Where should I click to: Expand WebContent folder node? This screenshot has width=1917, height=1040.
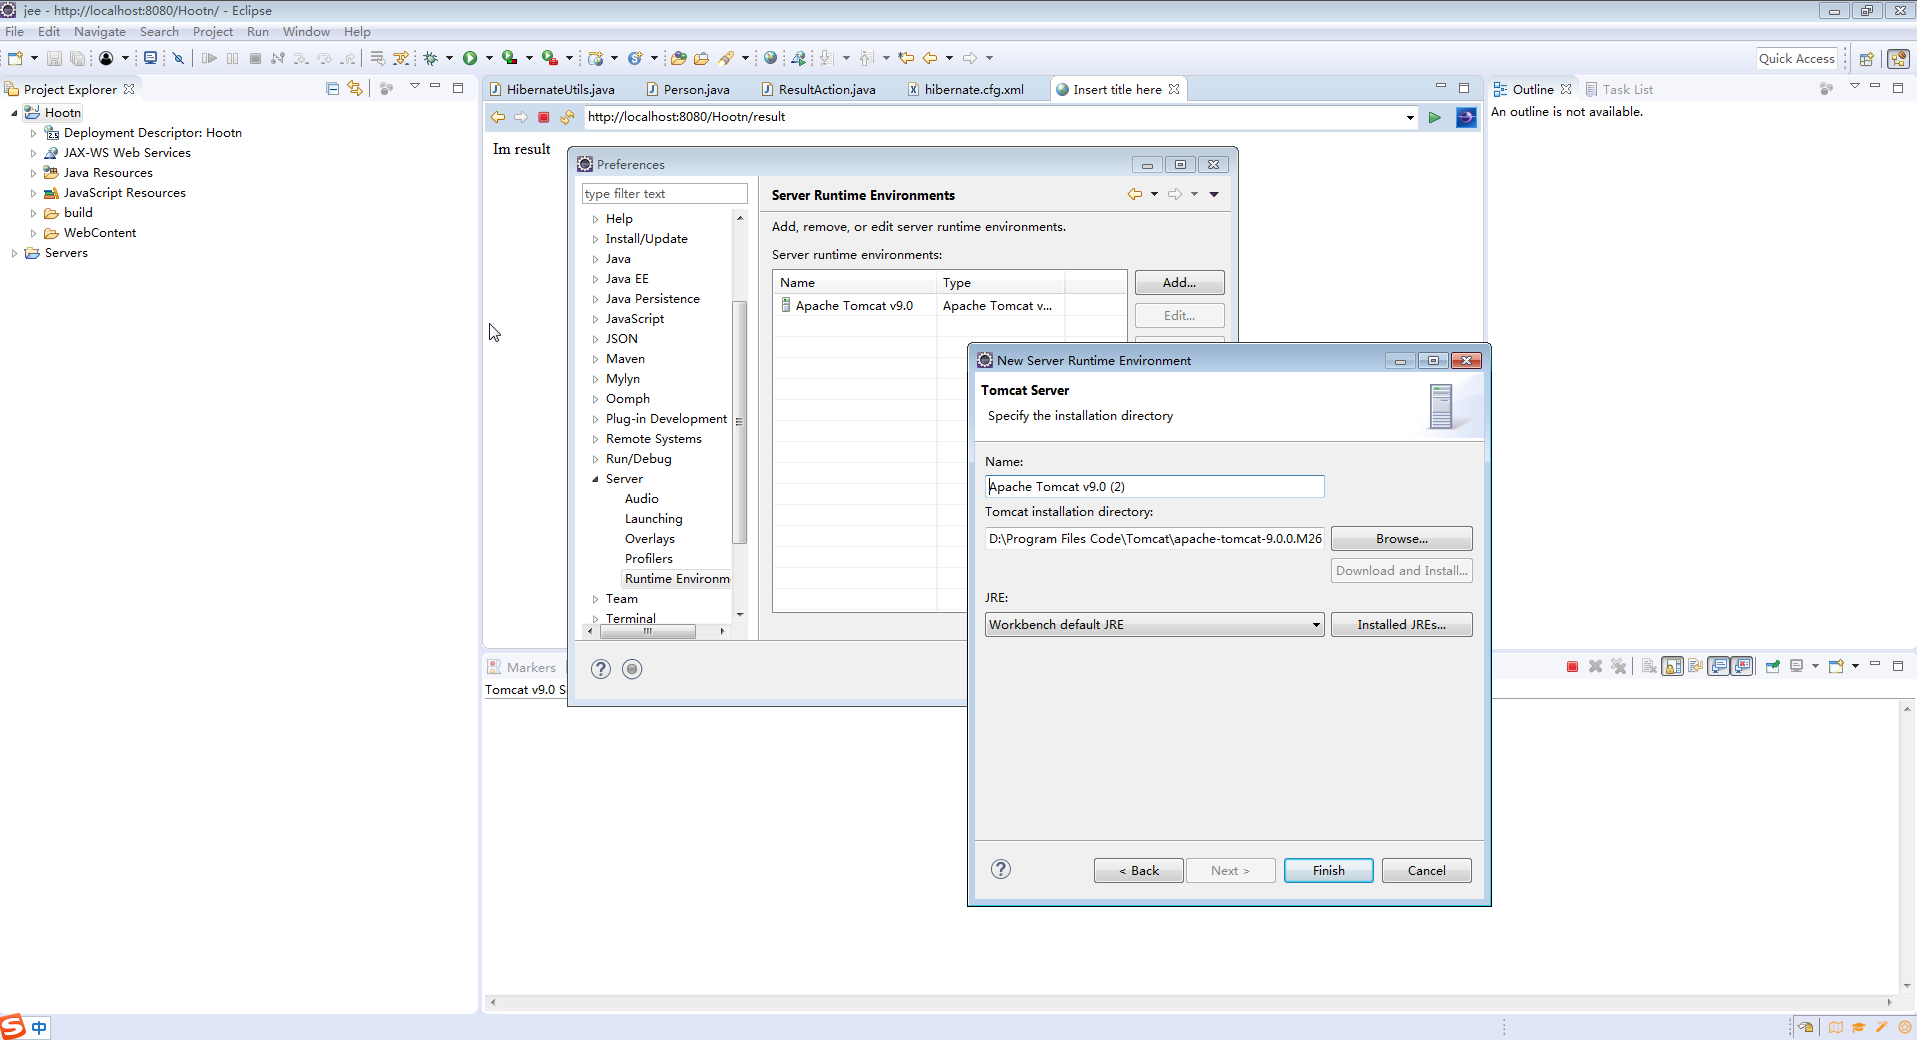click(33, 233)
